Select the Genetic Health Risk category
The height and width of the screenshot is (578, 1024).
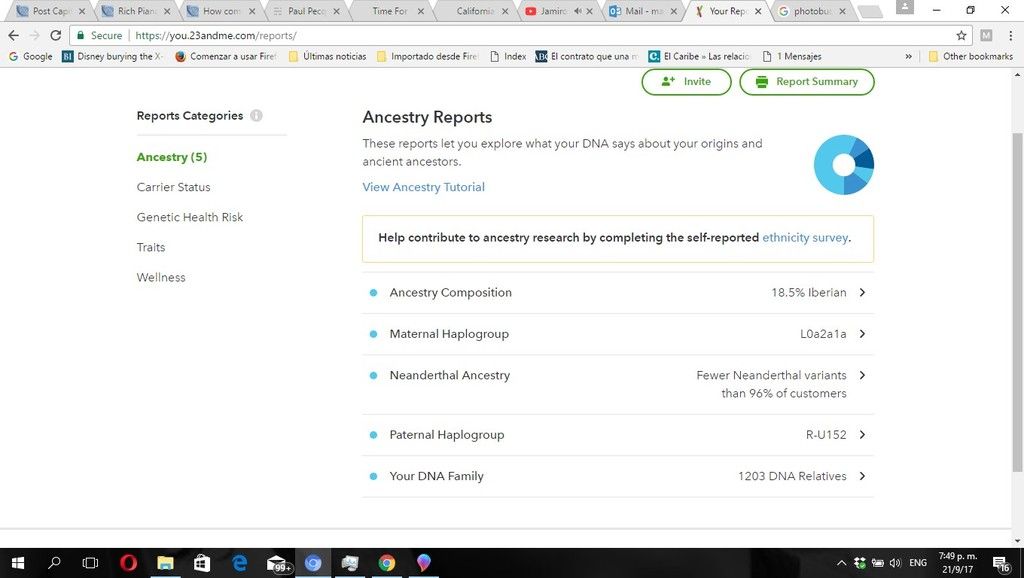click(x=190, y=217)
